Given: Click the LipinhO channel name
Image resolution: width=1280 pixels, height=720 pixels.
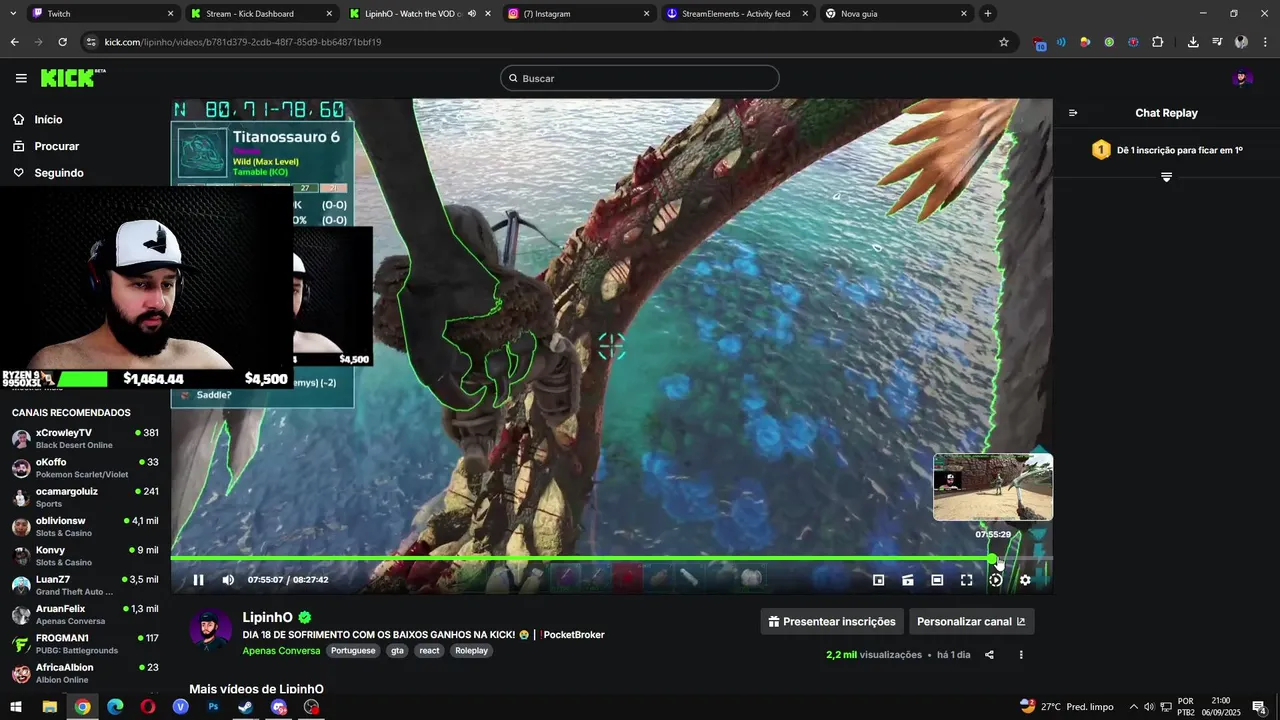Looking at the screenshot, I should click(x=267, y=618).
